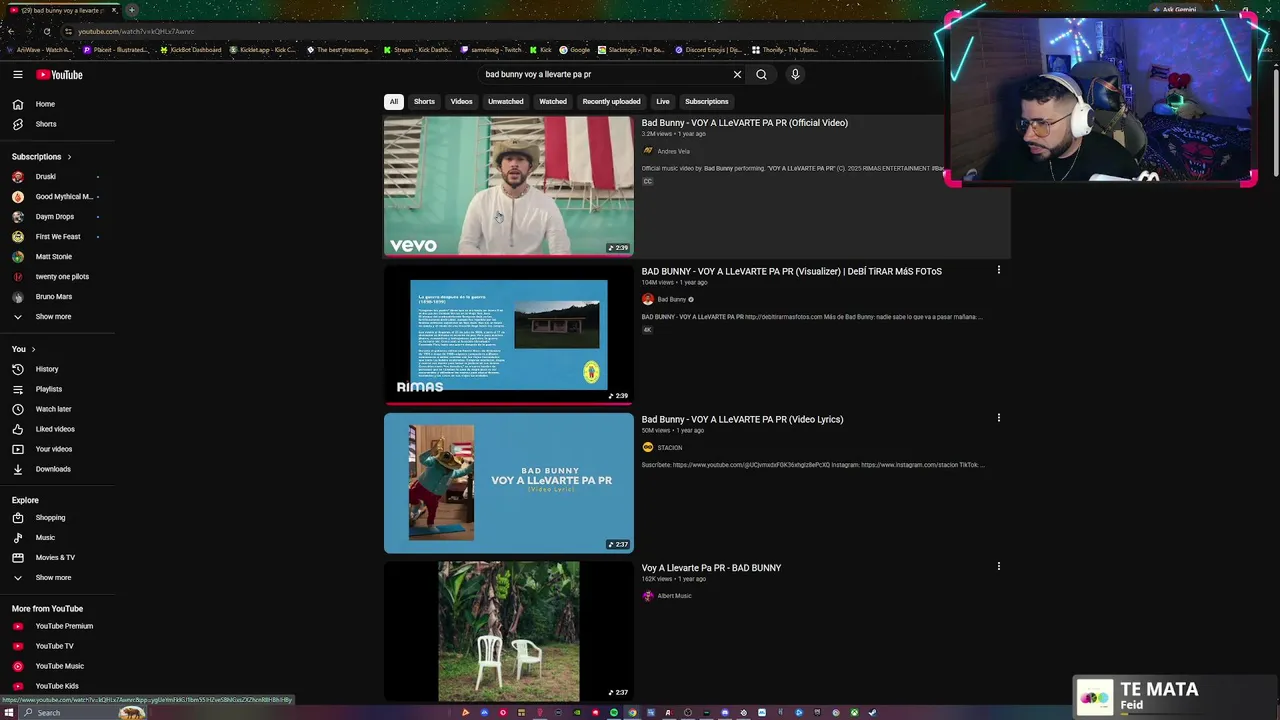Select the Live filter chip
Screen dimensions: 1280x720
coord(662,101)
